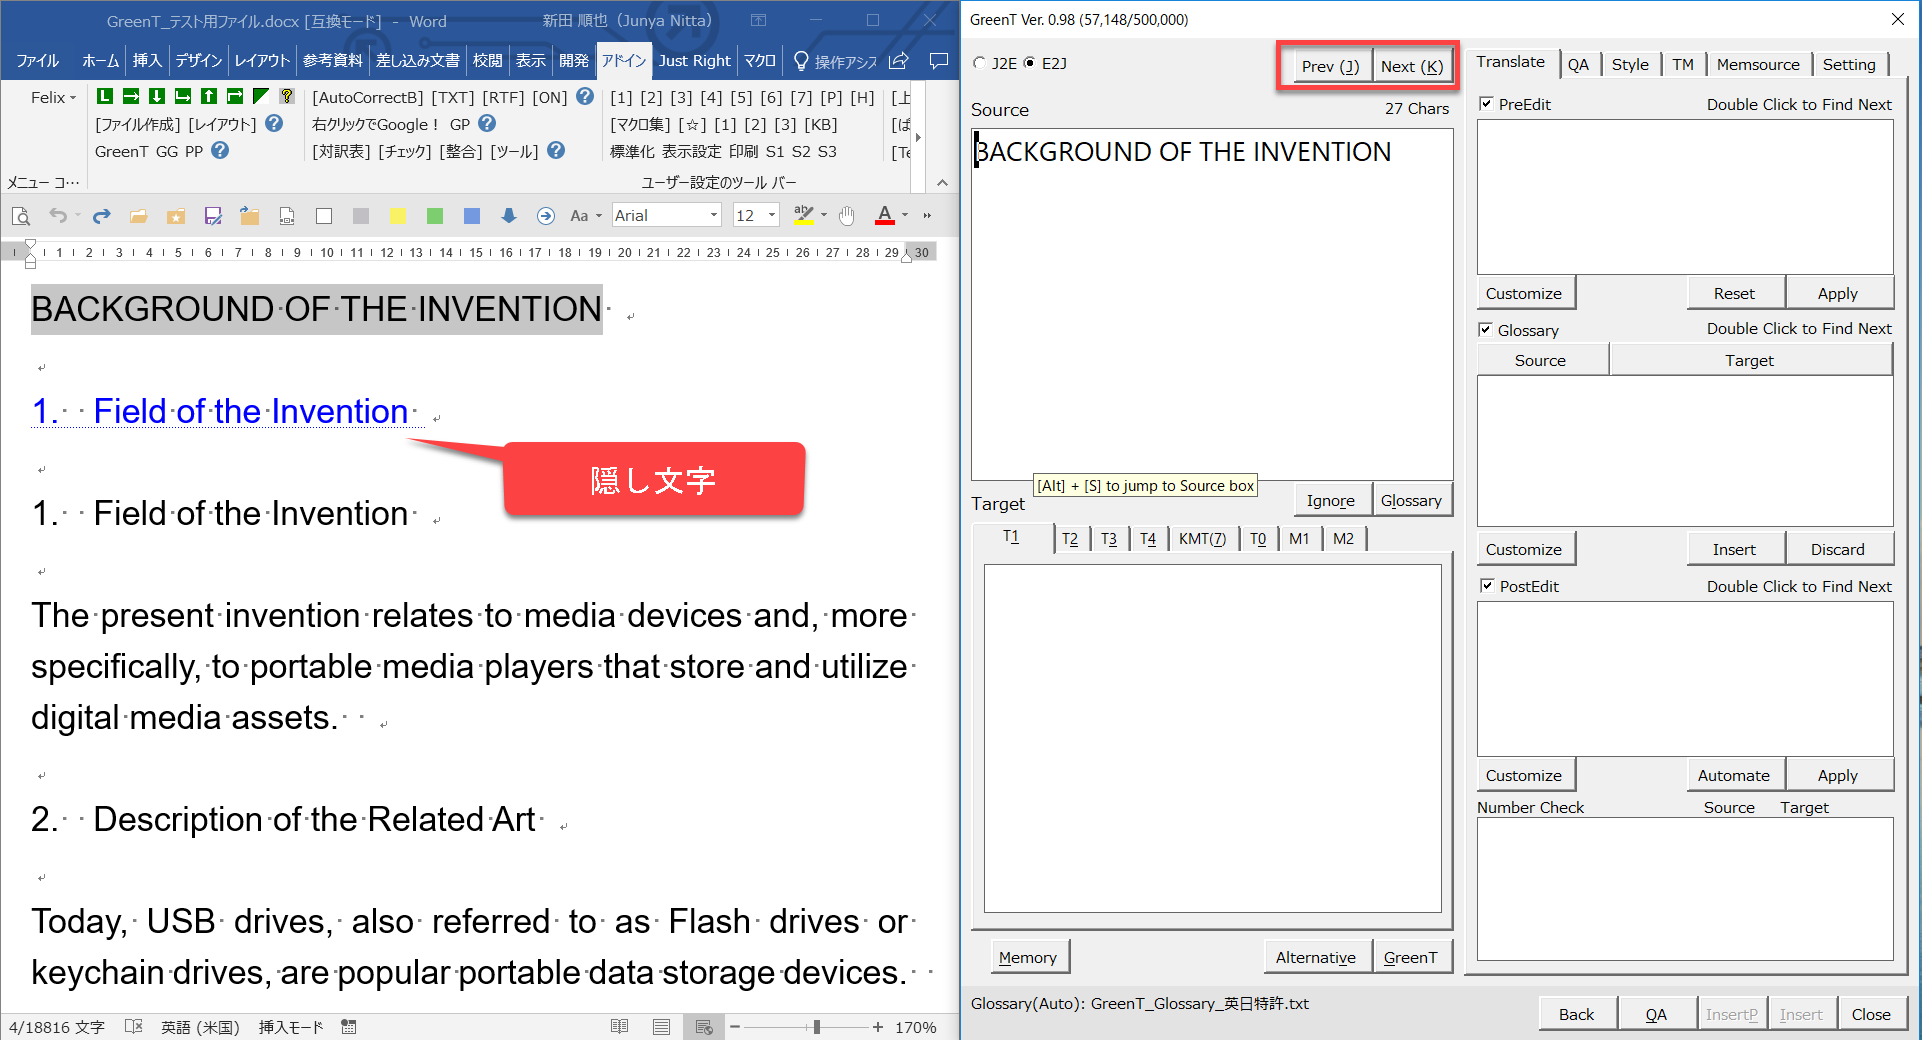This screenshot has width=1922, height=1040.
Task: Click the help icon next to GreenT GG PP
Action: [x=220, y=151]
